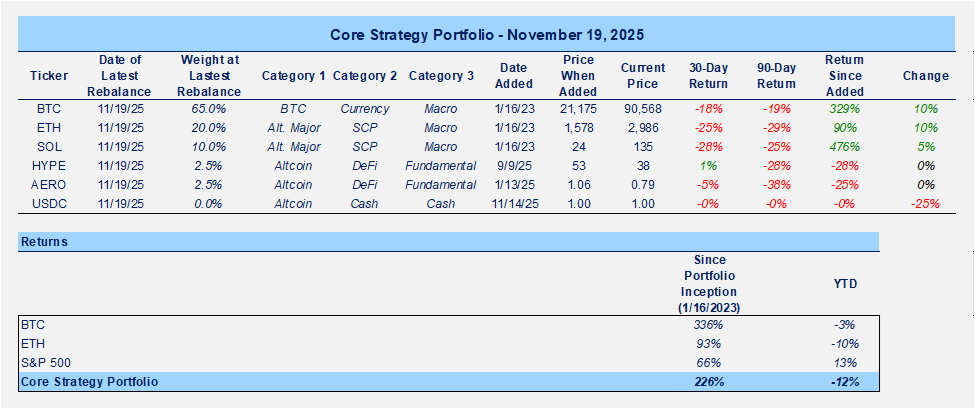Screen dimensions: 975x409
Task: Click the SOL ticker cell
Action: click(49, 147)
